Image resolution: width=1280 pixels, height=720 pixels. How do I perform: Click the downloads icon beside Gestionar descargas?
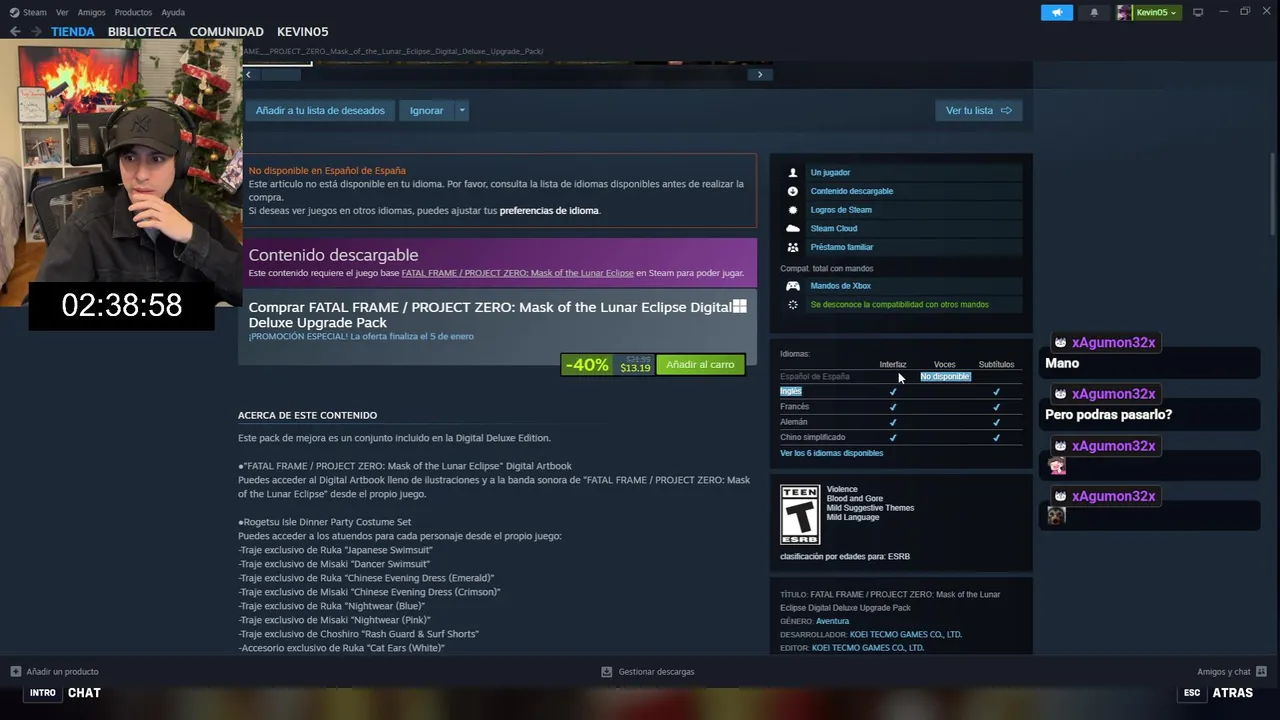point(607,672)
